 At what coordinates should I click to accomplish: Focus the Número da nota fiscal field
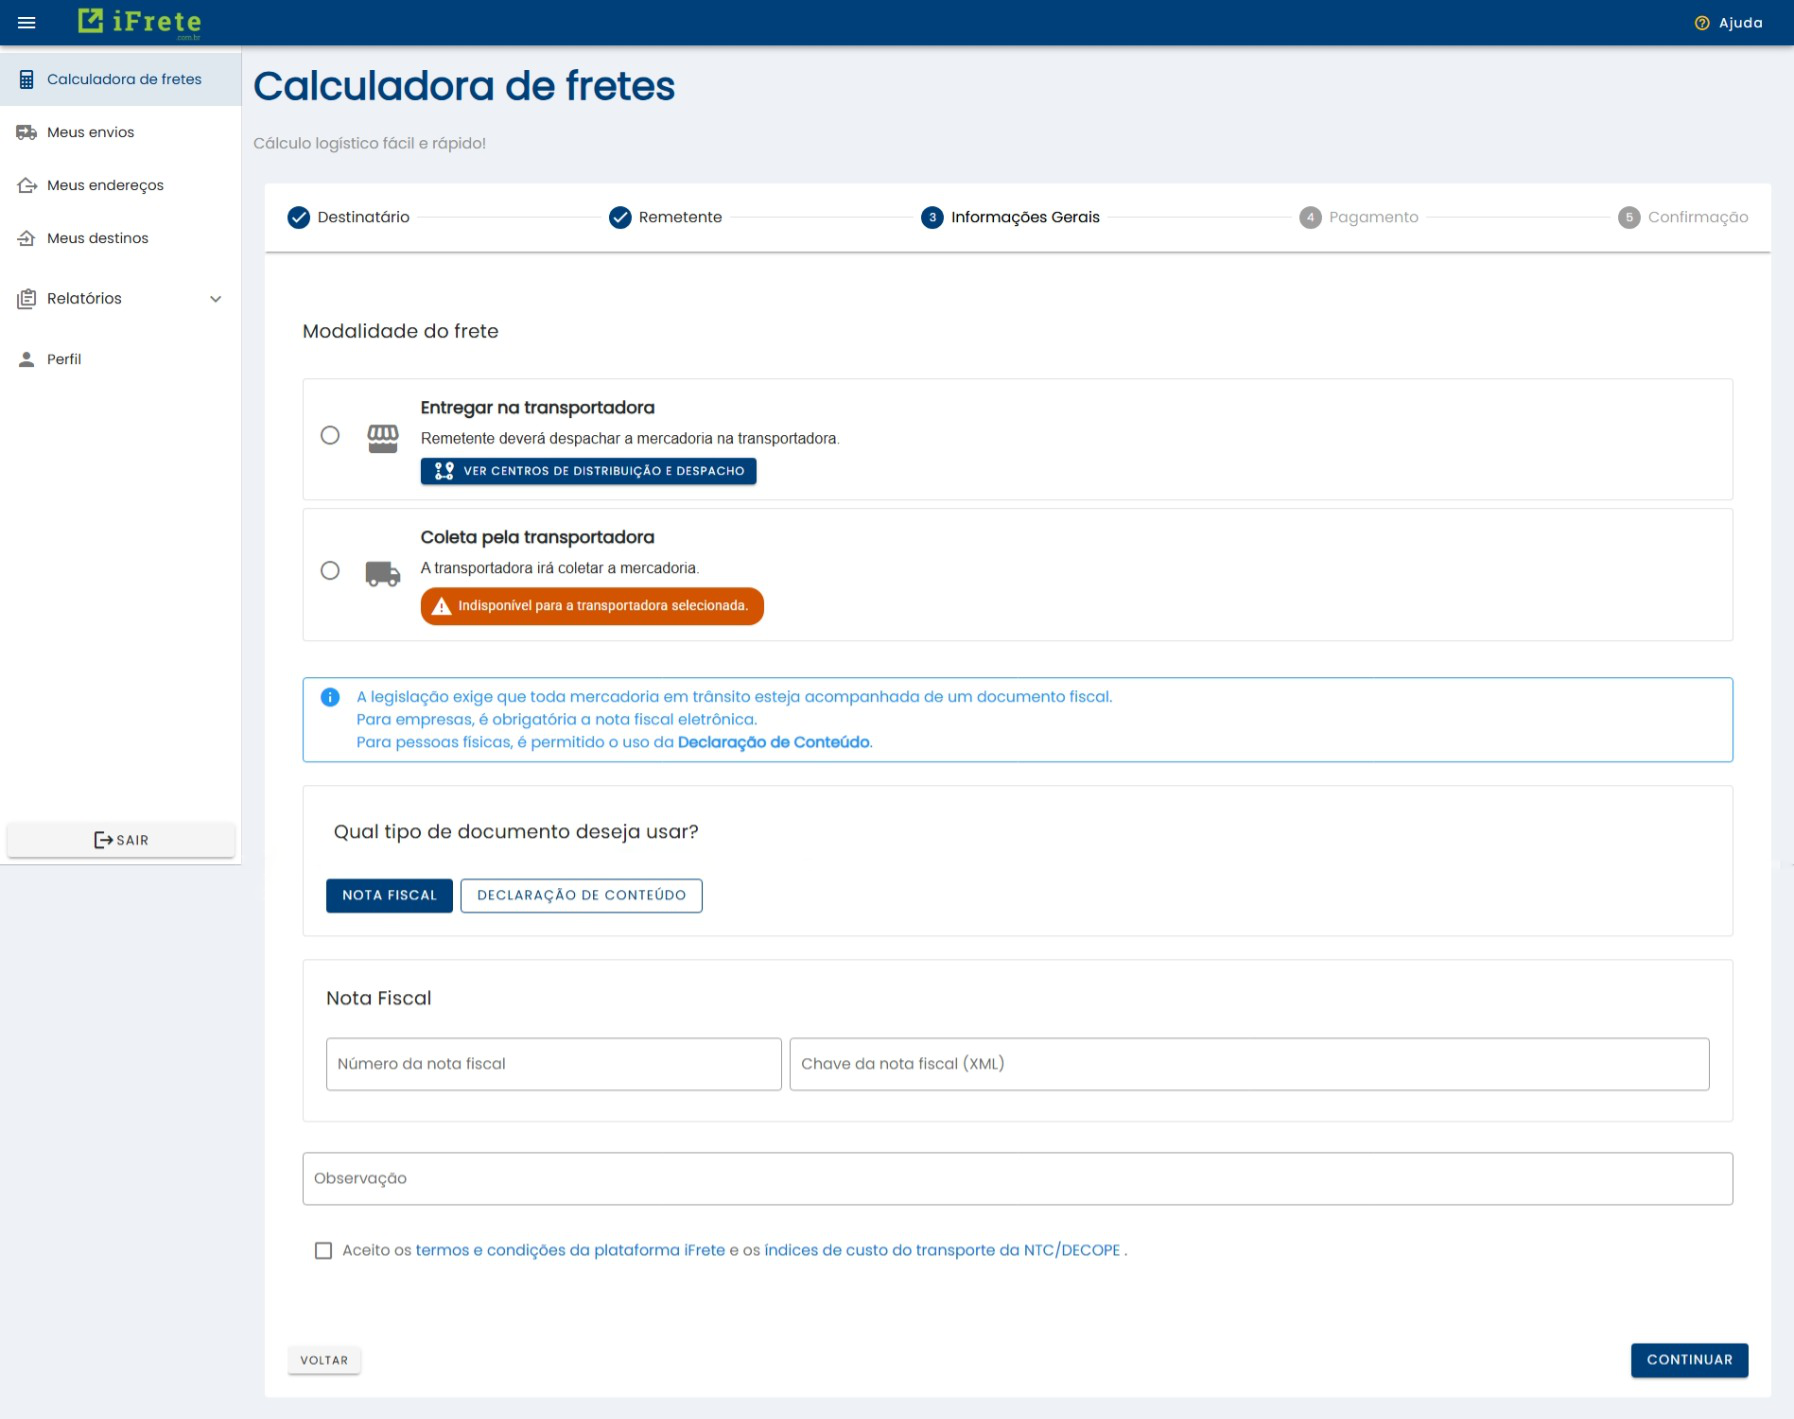pos(553,1064)
